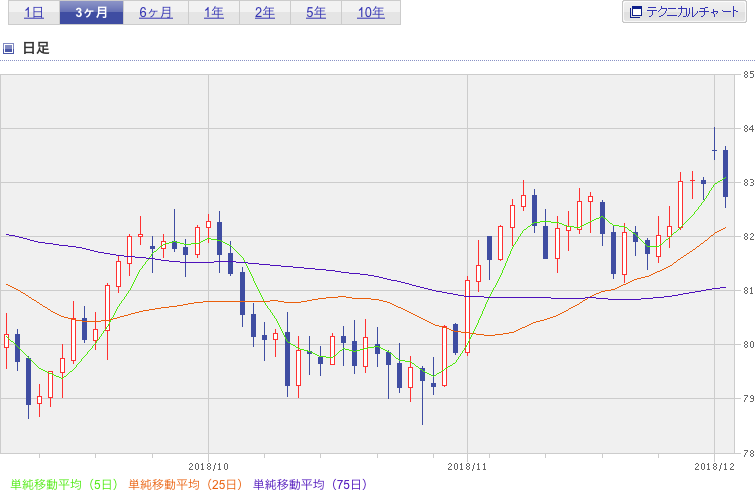Click the 85 price axis label
This screenshot has width=755, height=493.
748,75
